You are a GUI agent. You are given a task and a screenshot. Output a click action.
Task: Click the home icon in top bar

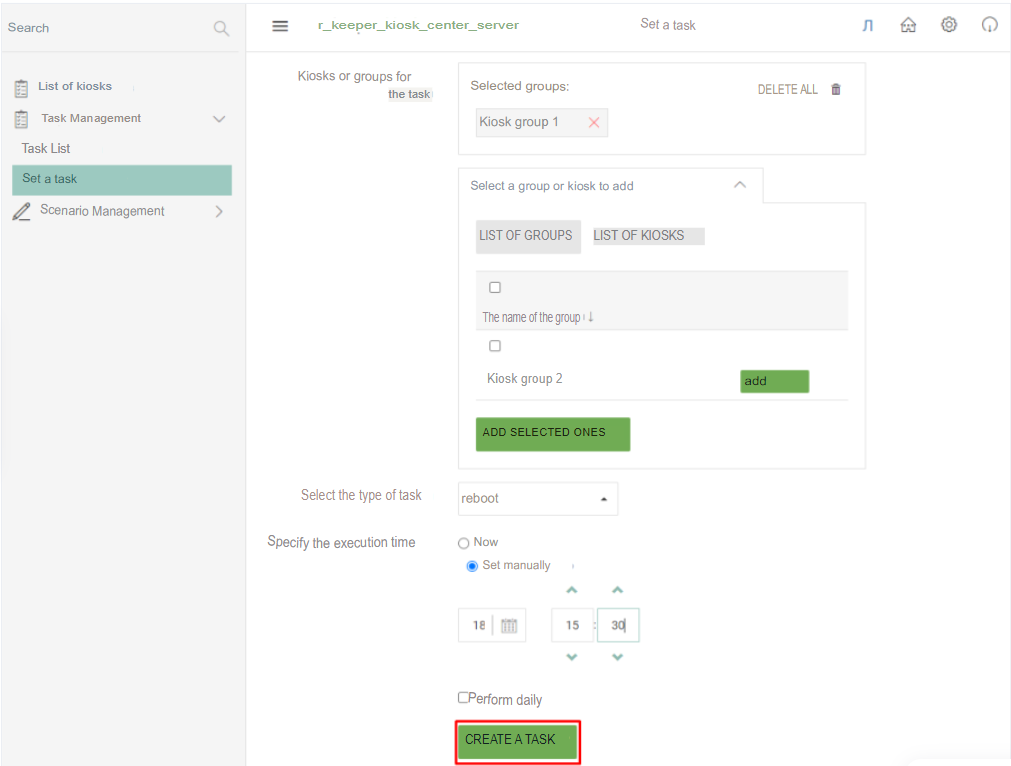coord(908,25)
